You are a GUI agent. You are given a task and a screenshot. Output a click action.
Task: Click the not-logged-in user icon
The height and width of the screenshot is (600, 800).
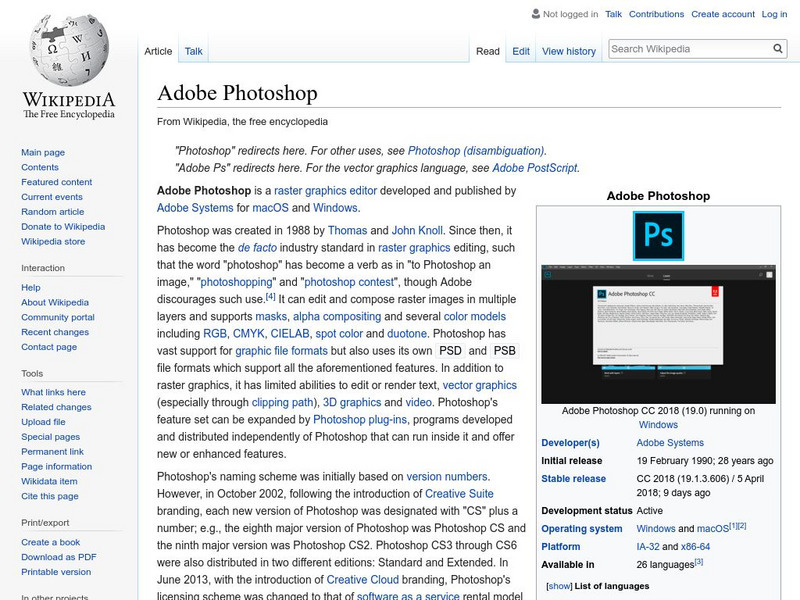coord(536,14)
